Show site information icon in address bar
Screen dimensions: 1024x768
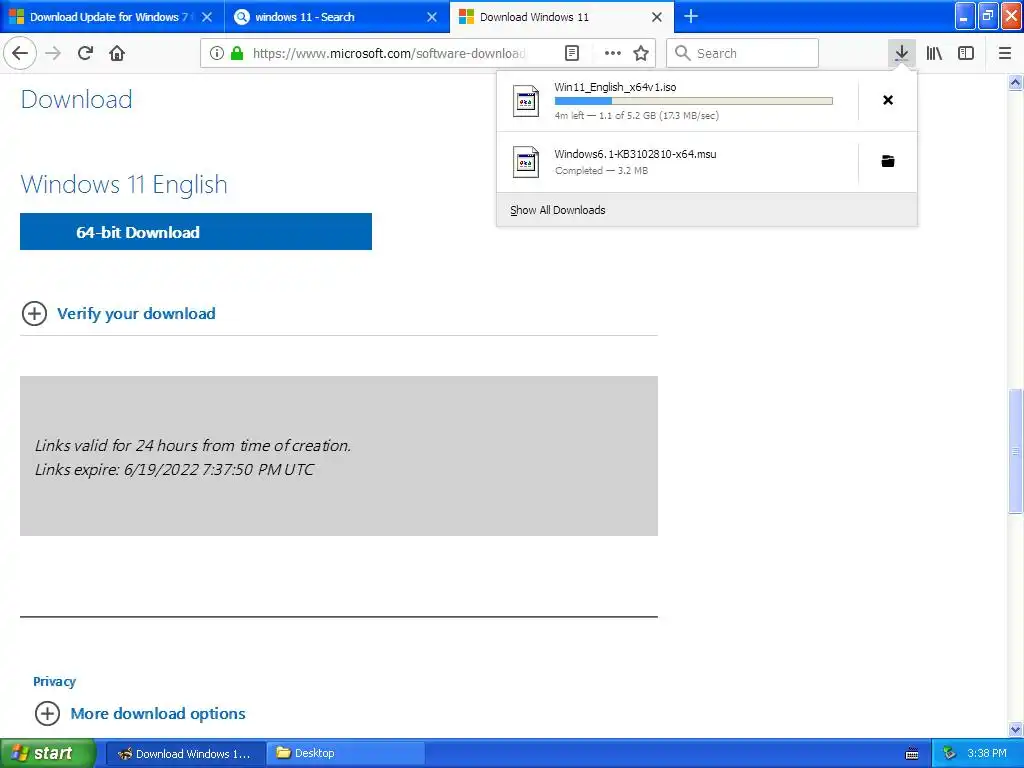click(x=217, y=53)
